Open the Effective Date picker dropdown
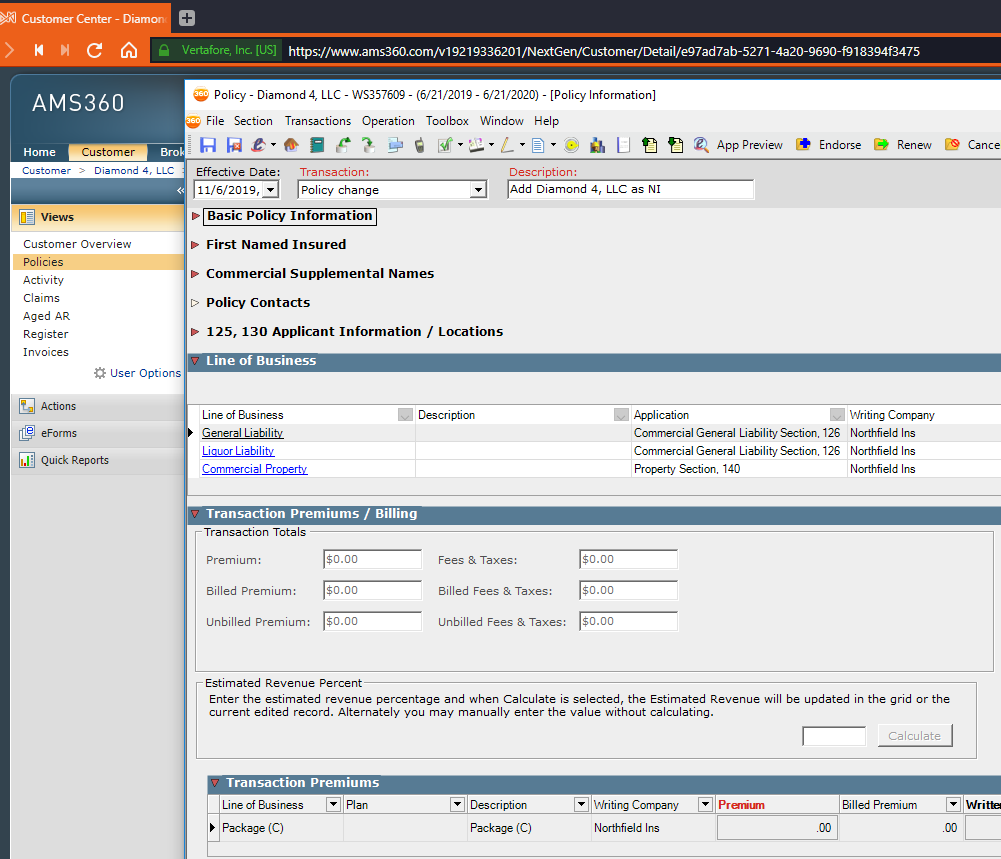Image resolution: width=1001 pixels, height=859 pixels. [x=270, y=190]
